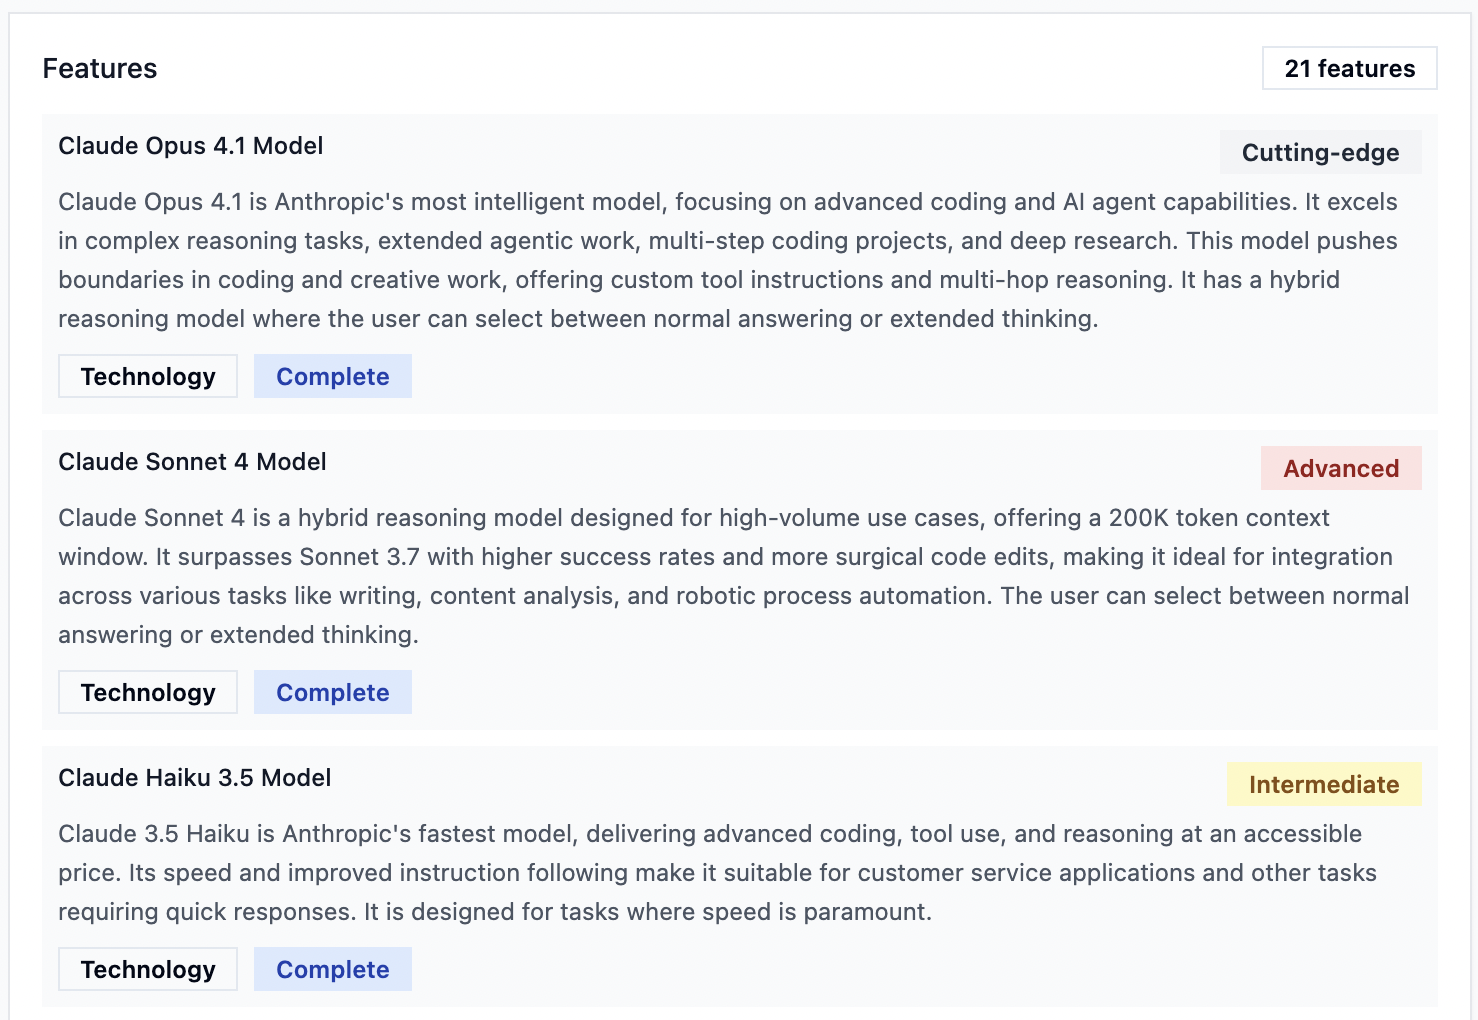
Task: Select the Intermediate badge on Claude Haiku 3.5
Action: [1323, 784]
